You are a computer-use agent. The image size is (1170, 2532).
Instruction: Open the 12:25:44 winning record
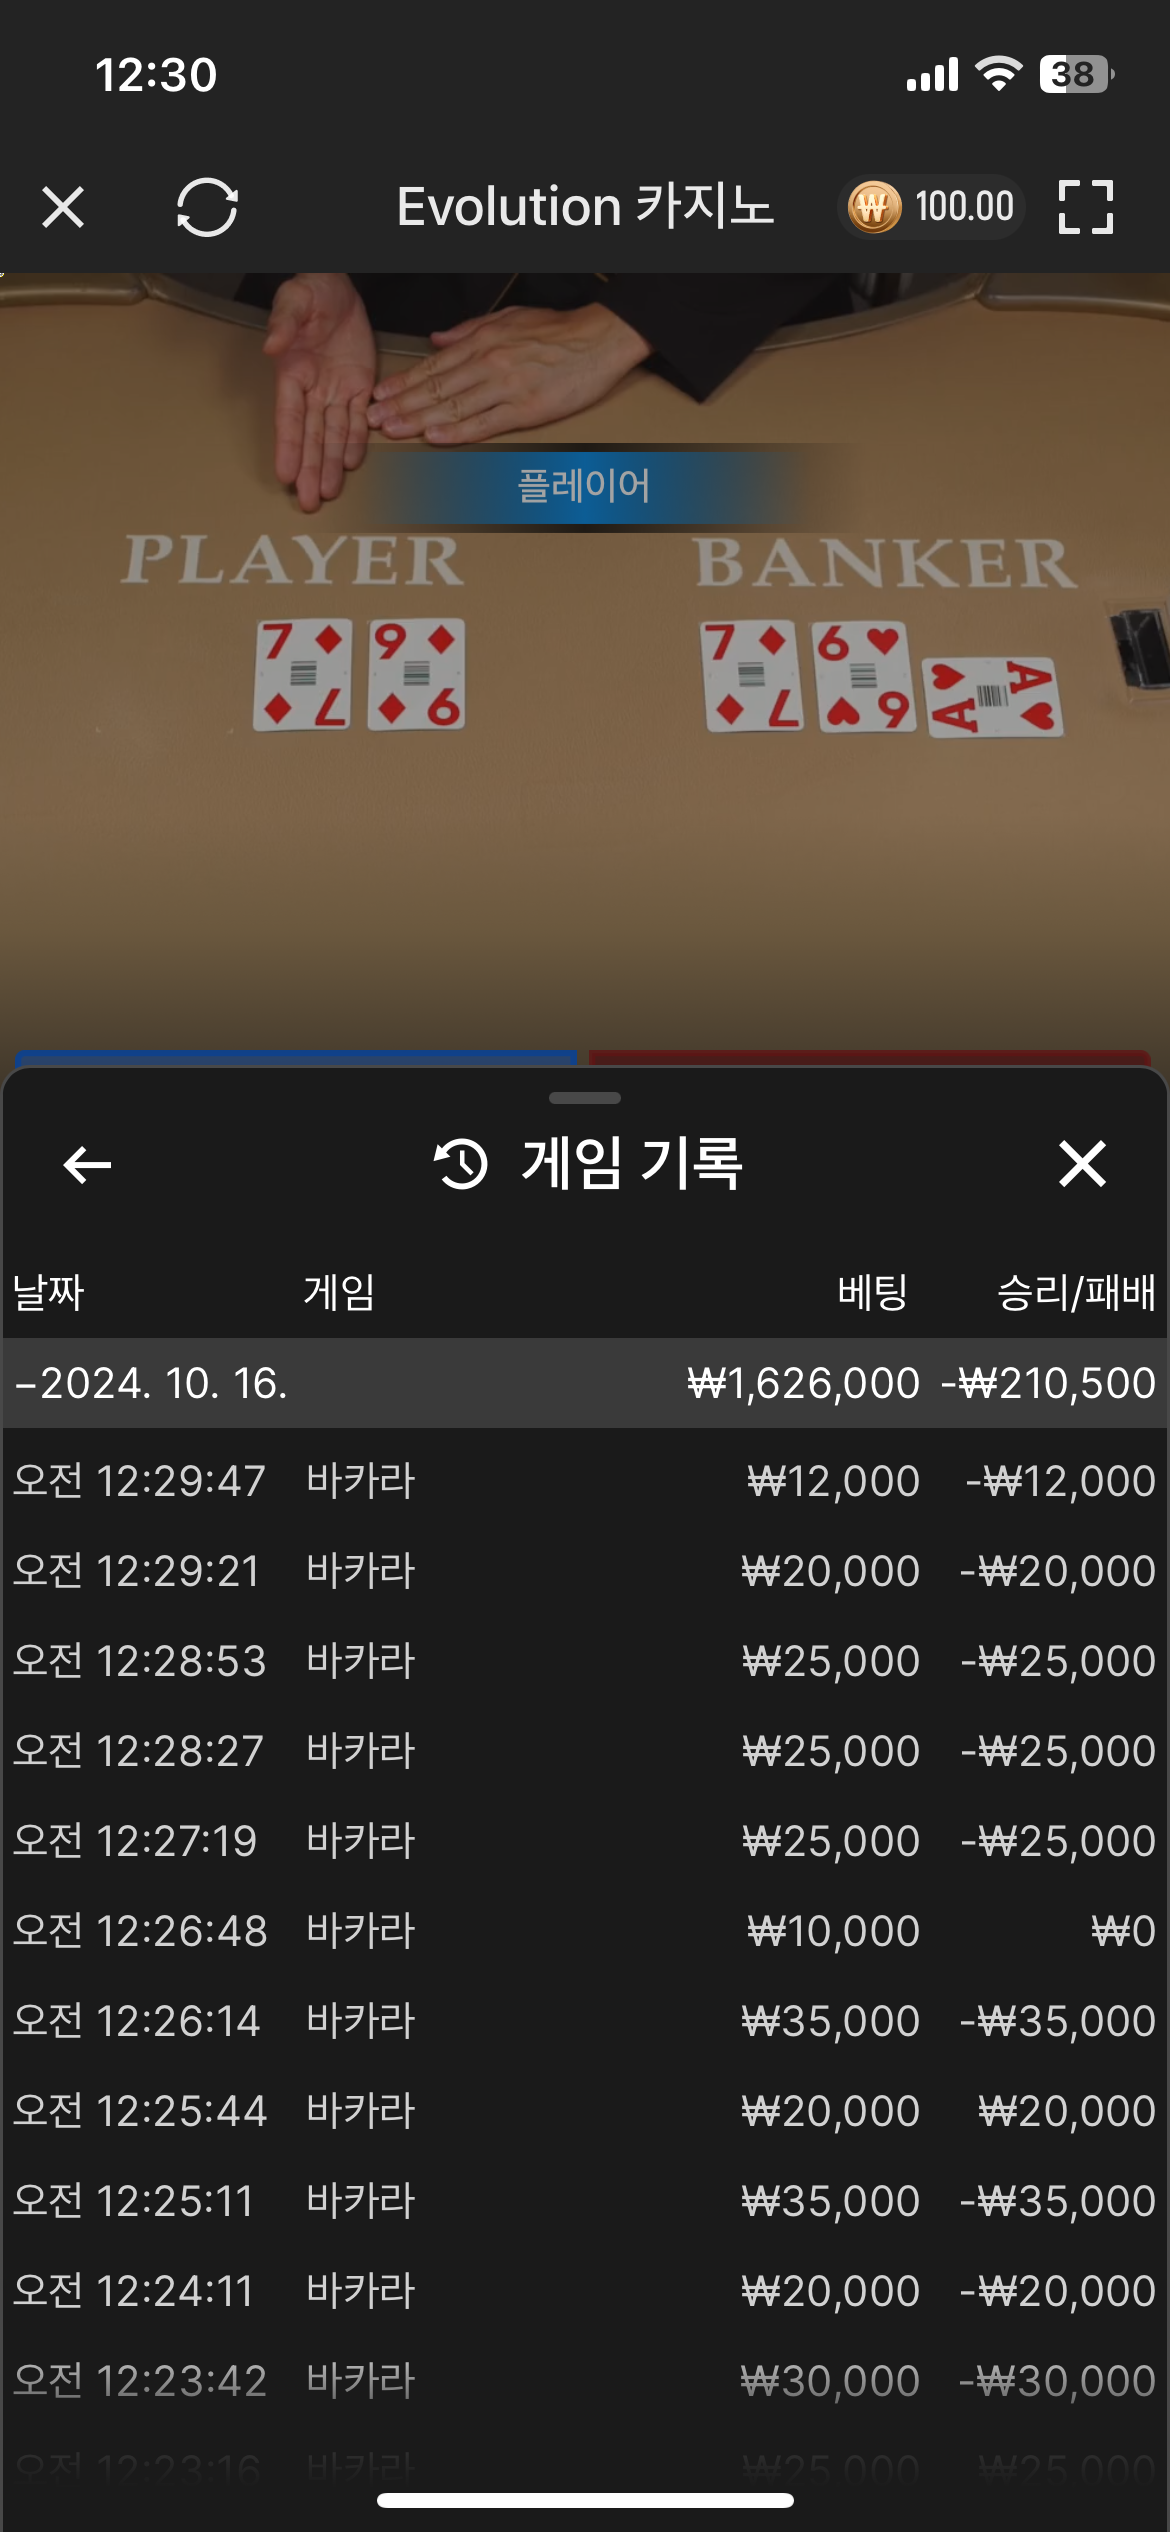pyautogui.click(x=585, y=2111)
